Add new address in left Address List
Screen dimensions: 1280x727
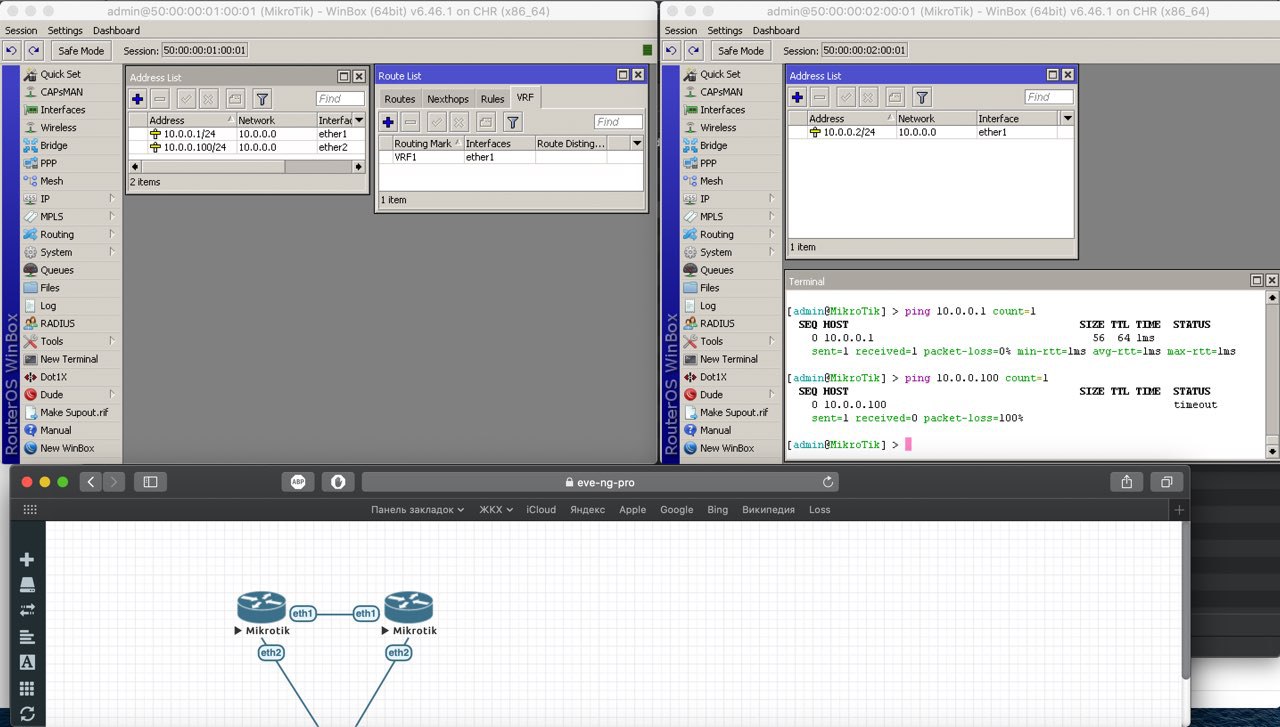click(138, 98)
